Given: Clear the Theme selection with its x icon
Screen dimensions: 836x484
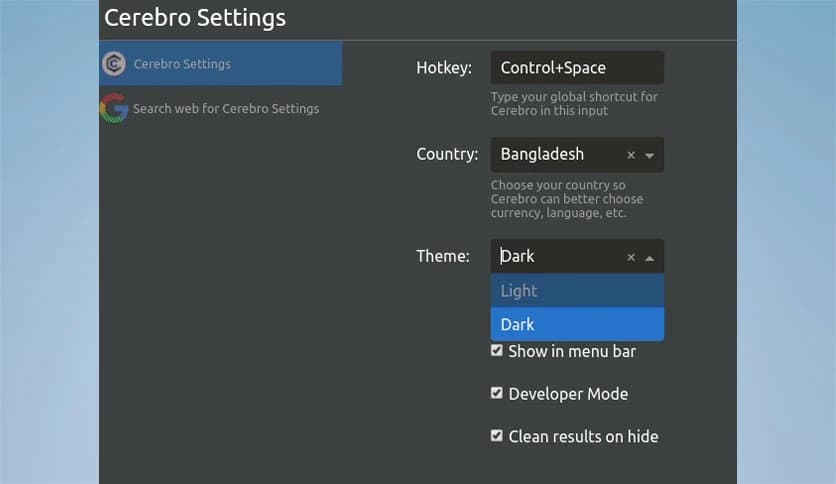Looking at the screenshot, I should (x=631, y=257).
